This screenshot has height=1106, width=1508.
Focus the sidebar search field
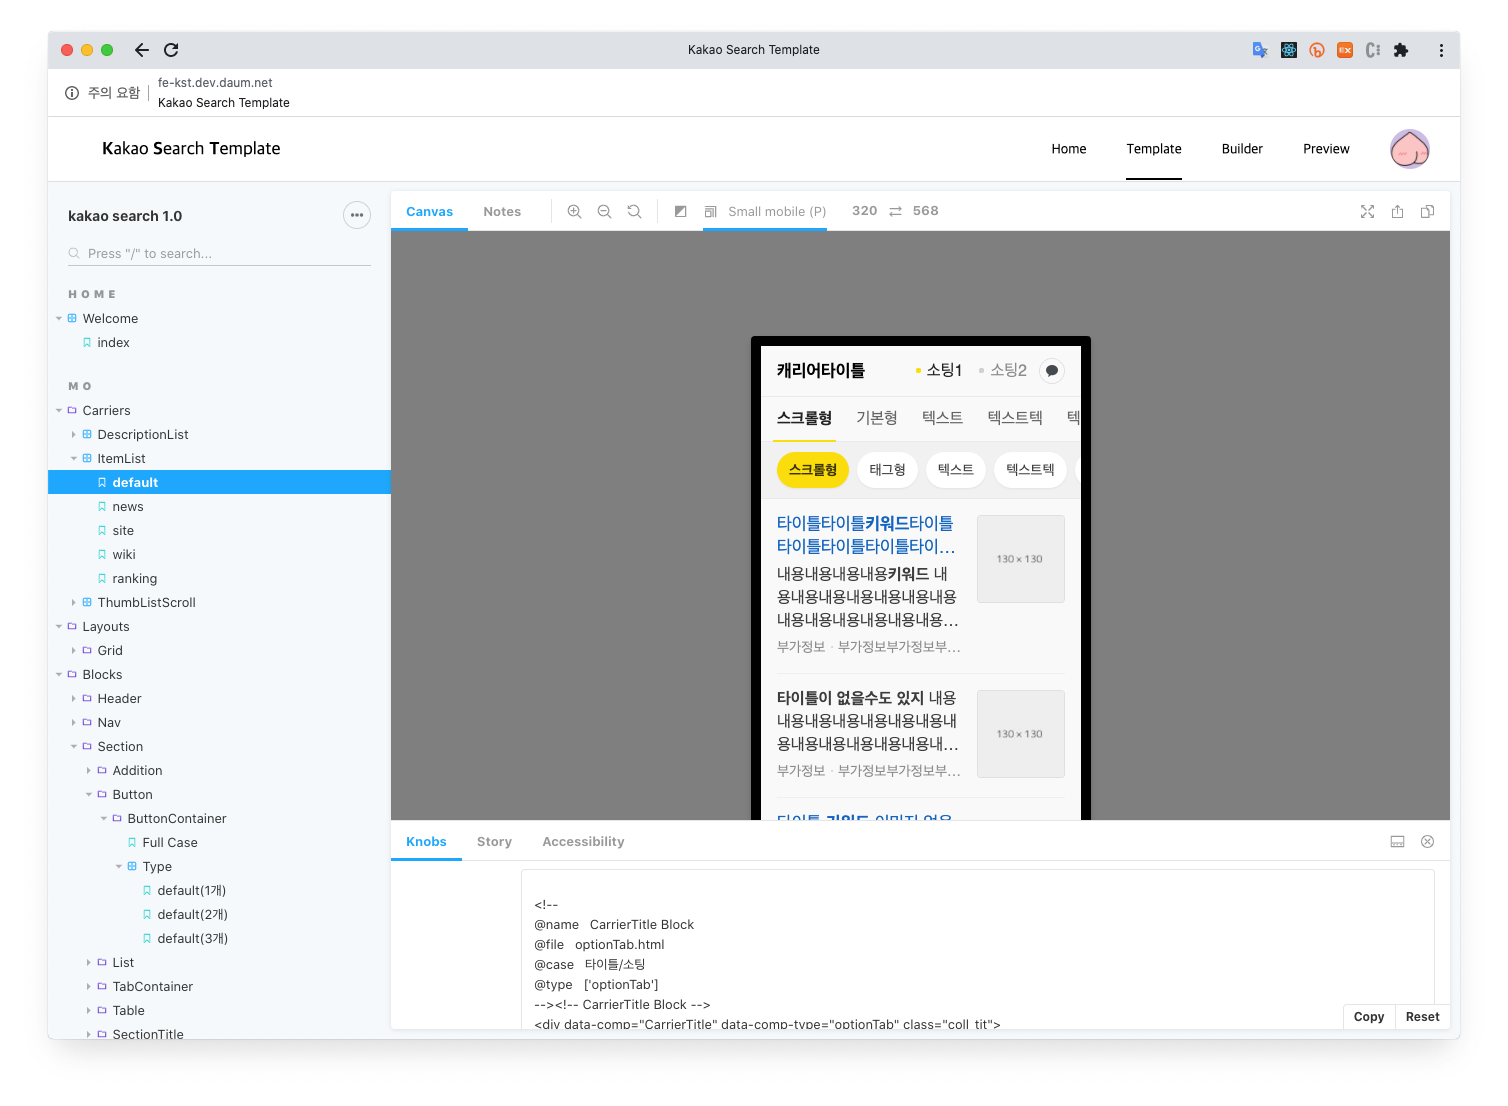coord(219,254)
